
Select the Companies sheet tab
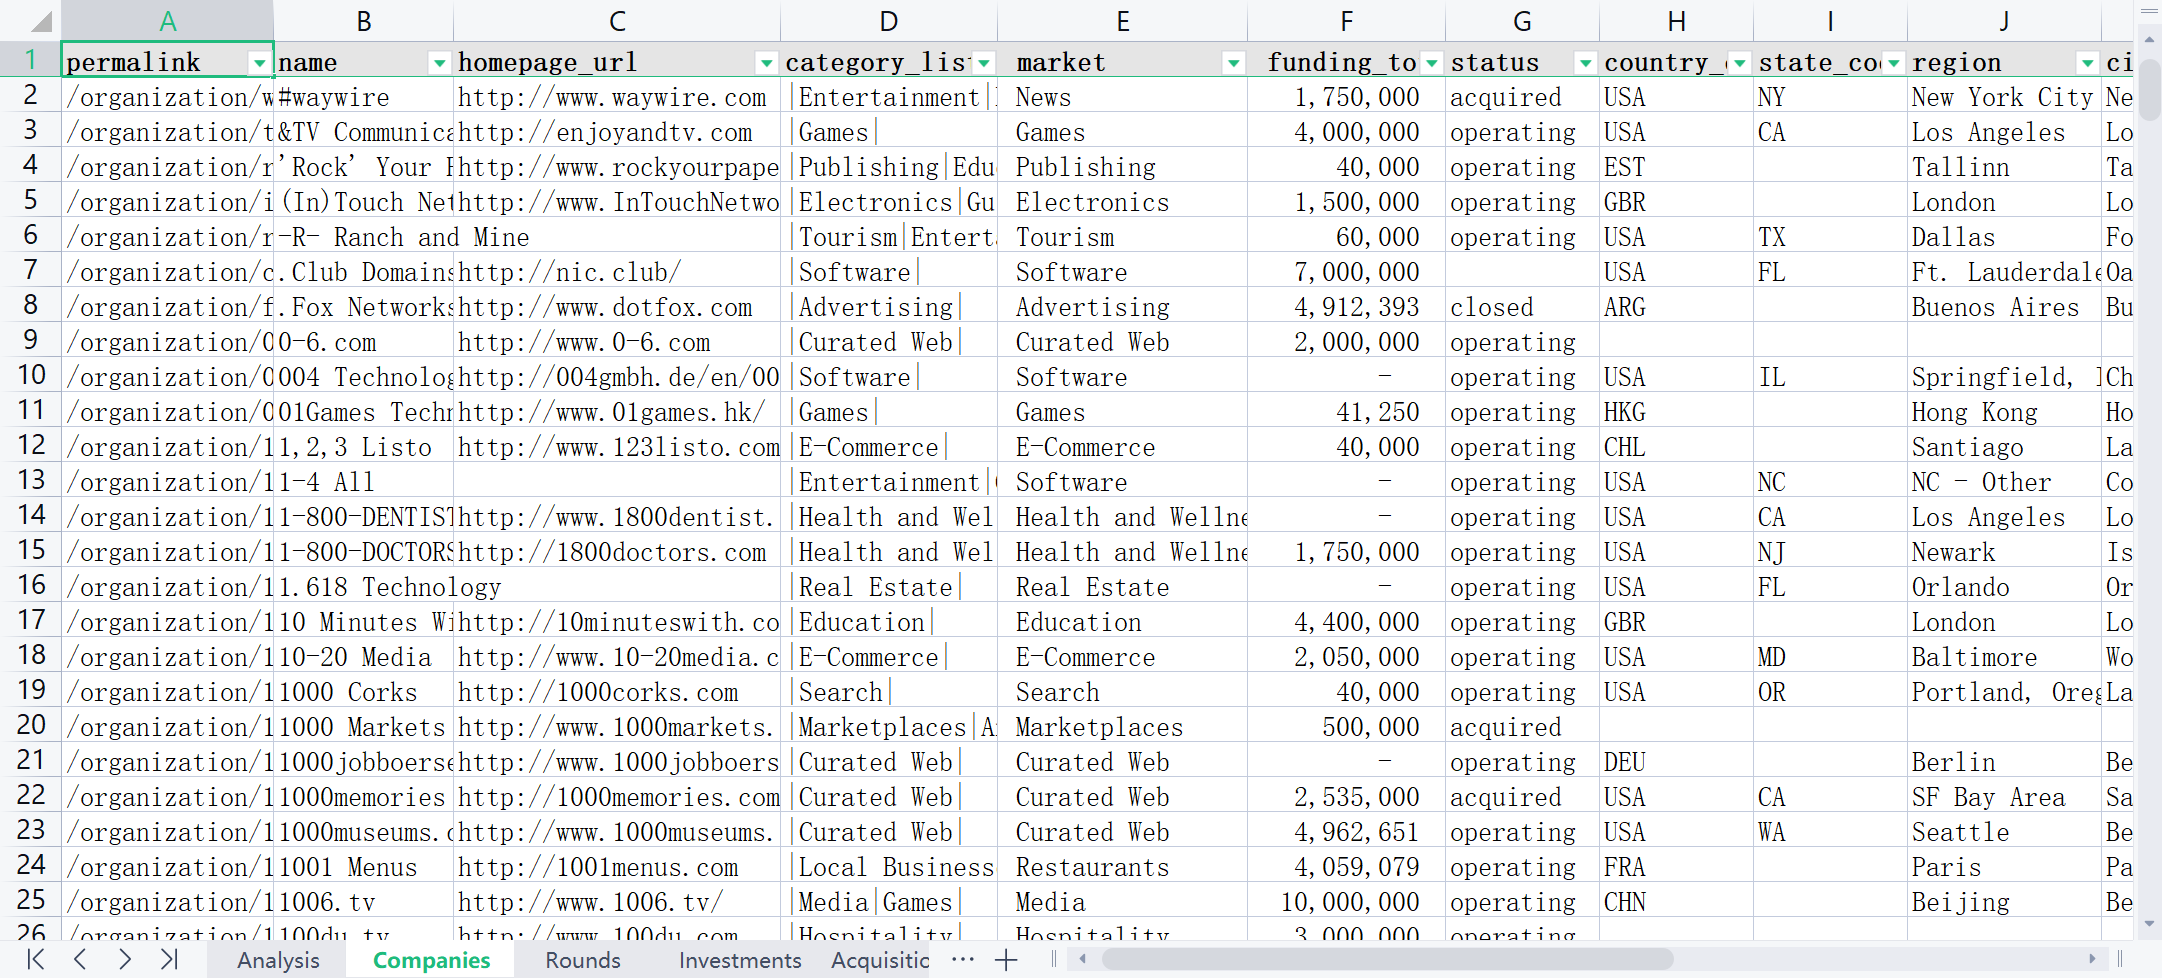[x=431, y=960]
